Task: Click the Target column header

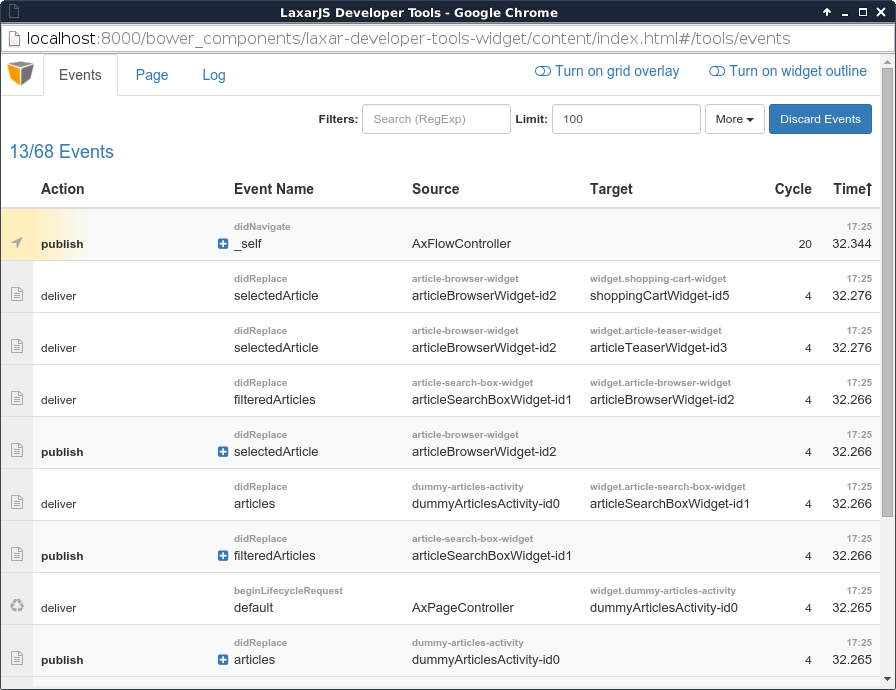Action: tap(611, 189)
